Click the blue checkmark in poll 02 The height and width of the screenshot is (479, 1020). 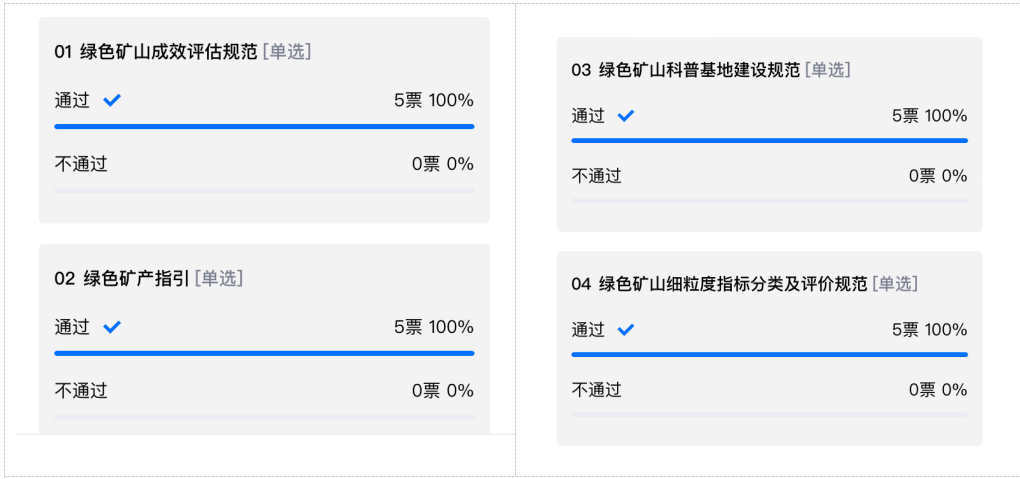[112, 327]
